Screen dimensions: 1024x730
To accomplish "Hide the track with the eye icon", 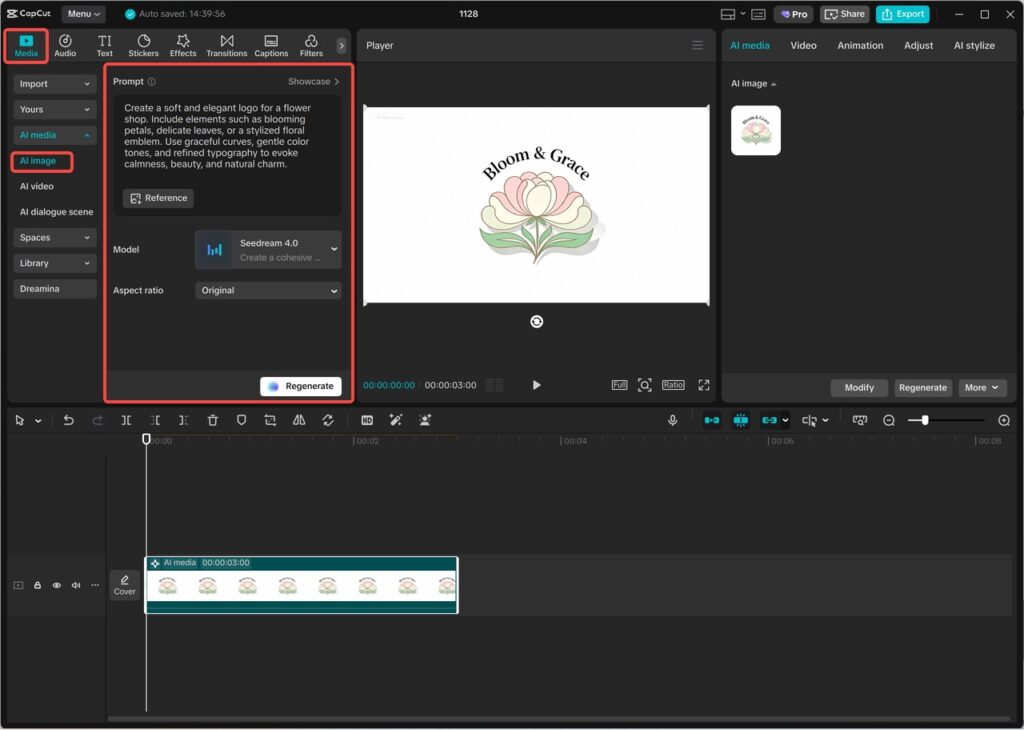I will pos(56,585).
